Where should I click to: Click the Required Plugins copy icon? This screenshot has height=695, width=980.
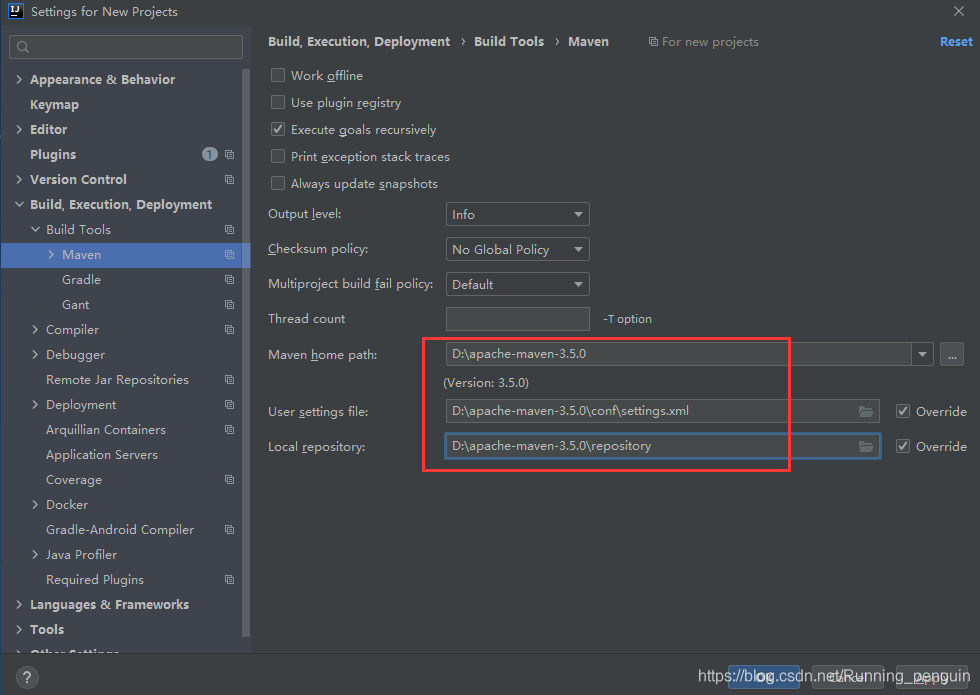[229, 579]
